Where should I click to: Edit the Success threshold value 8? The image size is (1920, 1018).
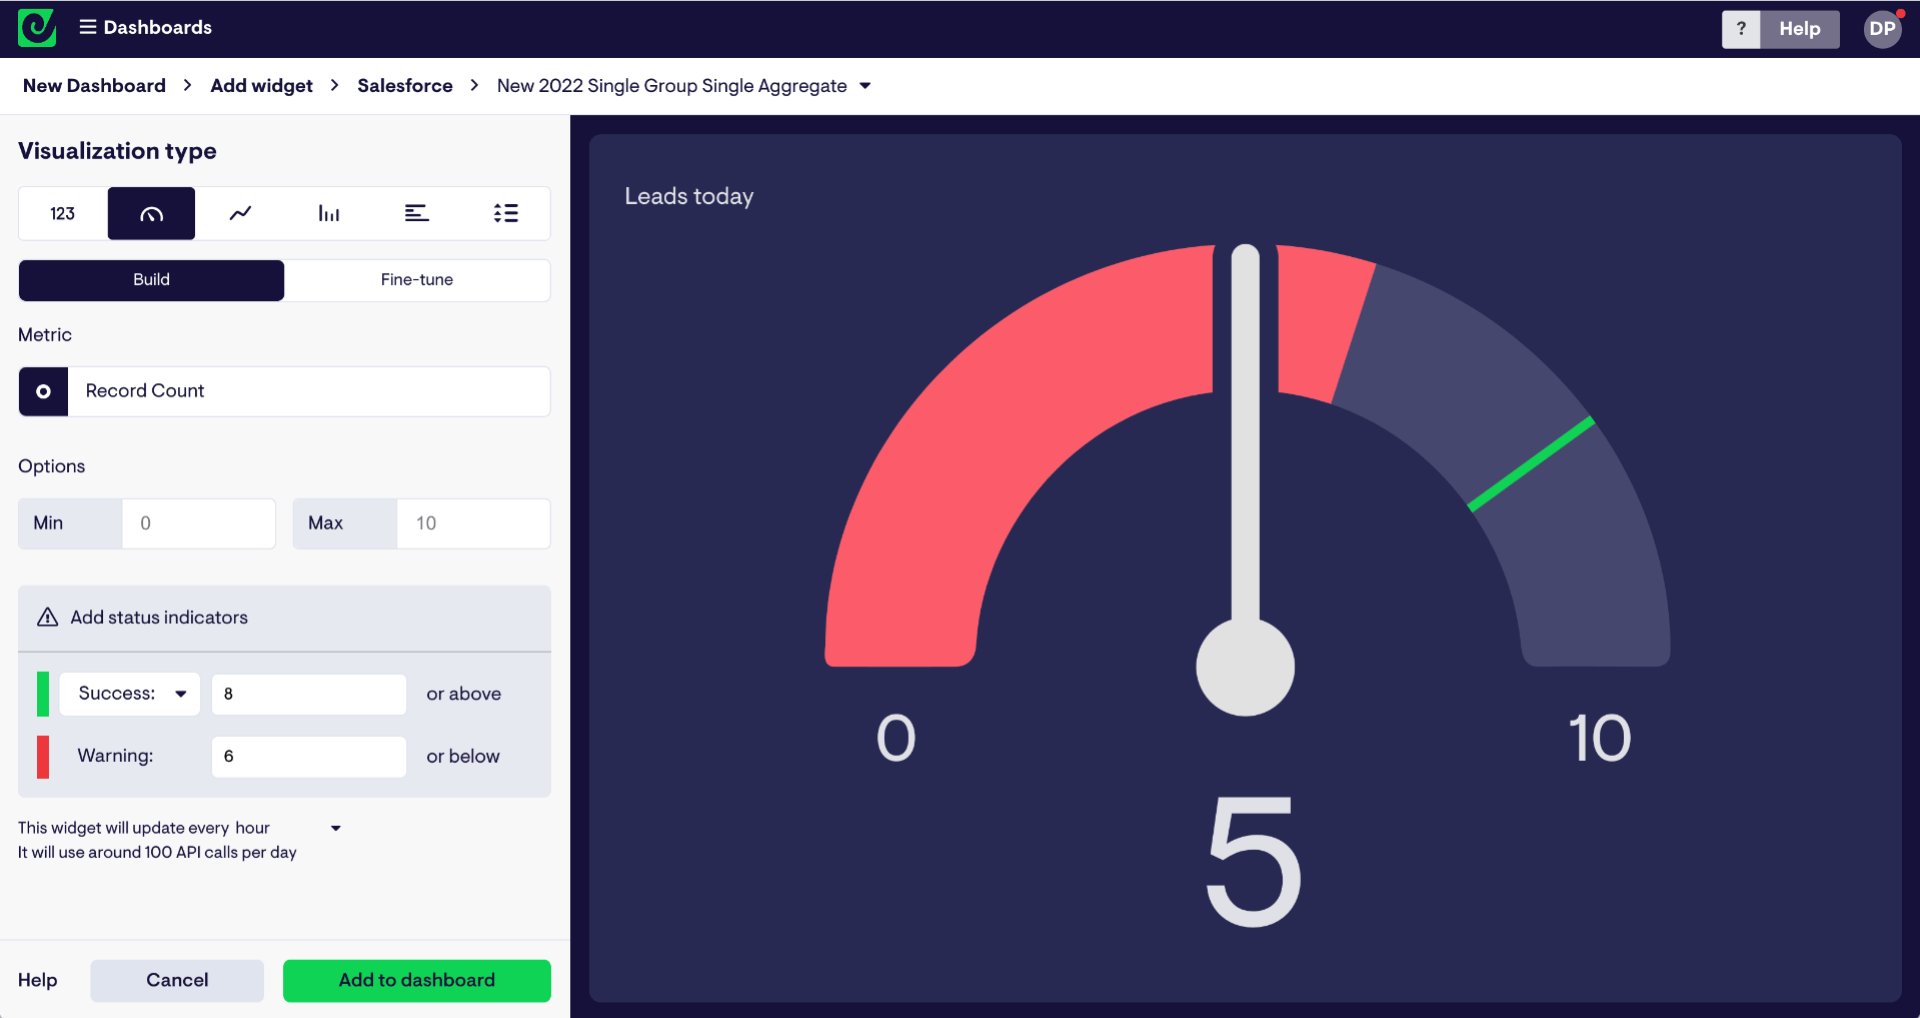point(309,694)
